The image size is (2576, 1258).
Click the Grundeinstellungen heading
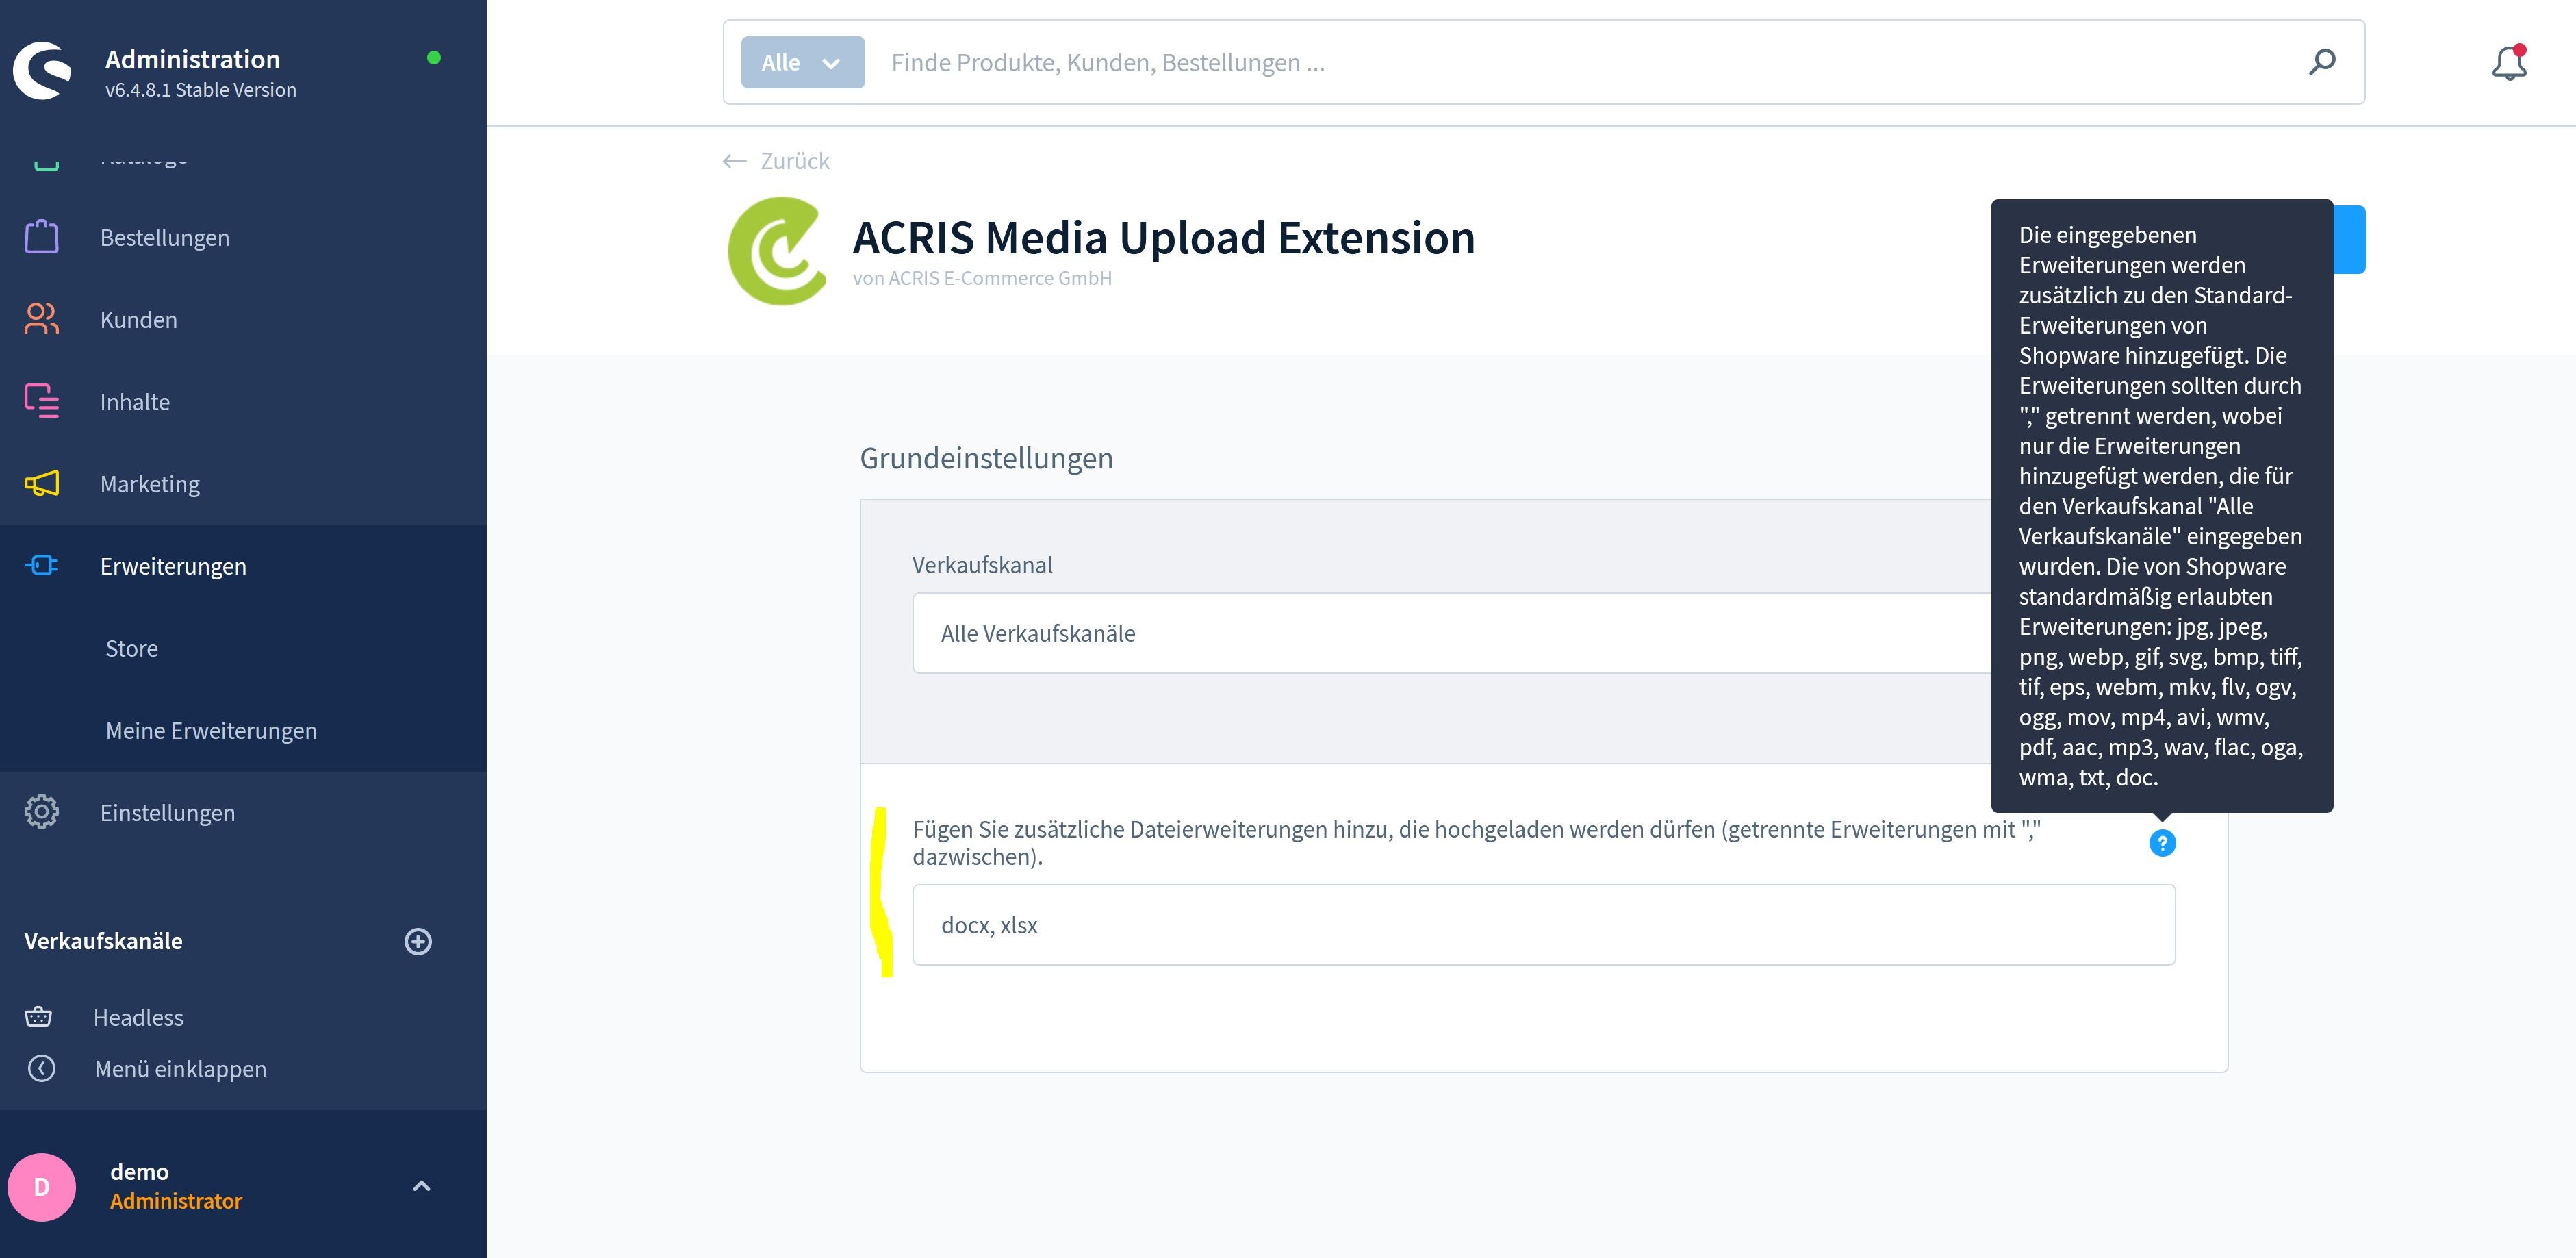(x=986, y=458)
